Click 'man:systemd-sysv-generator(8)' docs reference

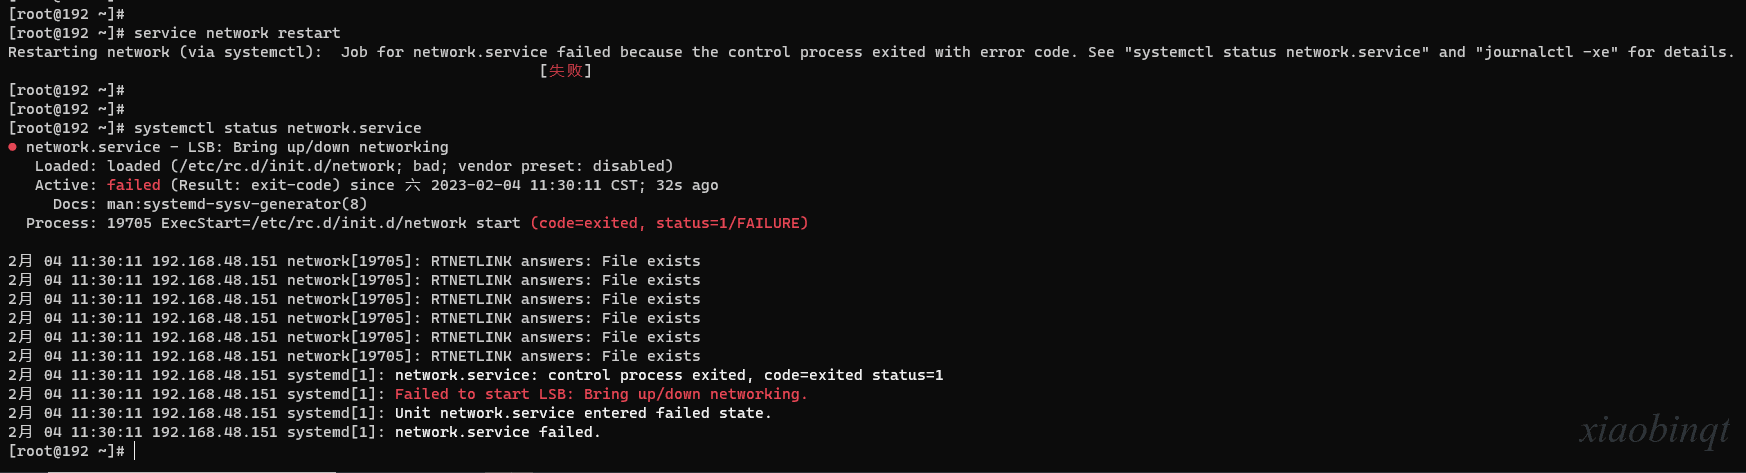pyautogui.click(x=237, y=204)
